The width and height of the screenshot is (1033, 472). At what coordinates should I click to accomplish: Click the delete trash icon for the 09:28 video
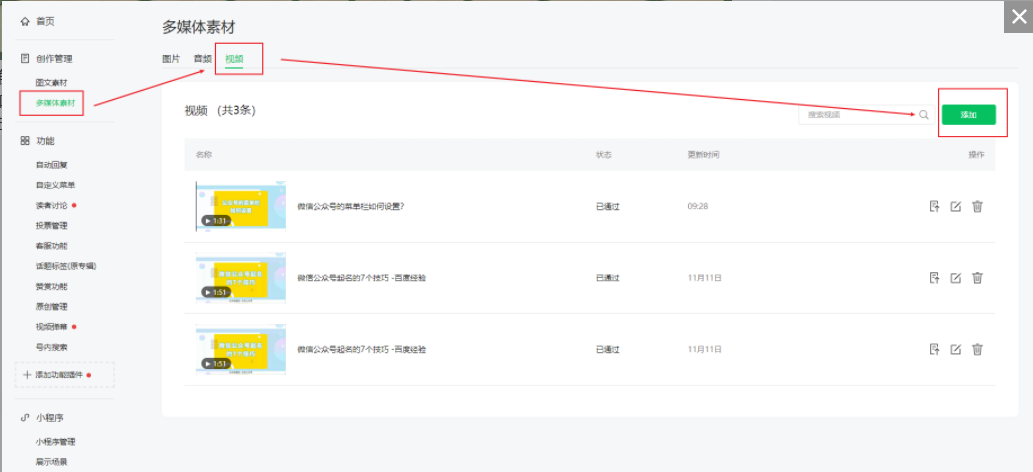pyautogui.click(x=977, y=207)
